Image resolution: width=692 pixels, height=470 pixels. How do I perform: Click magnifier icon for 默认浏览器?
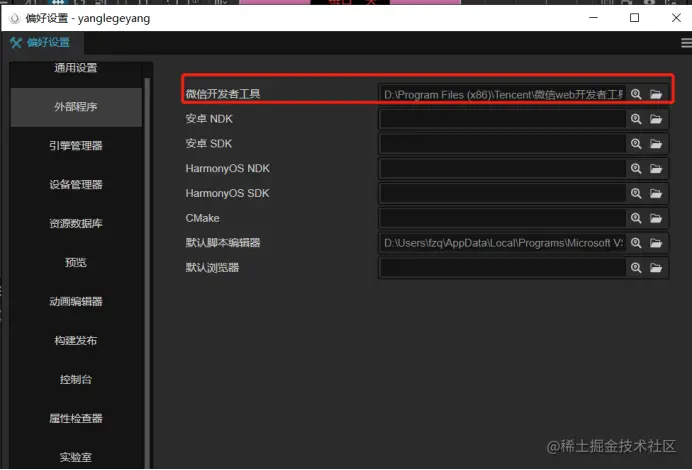tap(636, 267)
